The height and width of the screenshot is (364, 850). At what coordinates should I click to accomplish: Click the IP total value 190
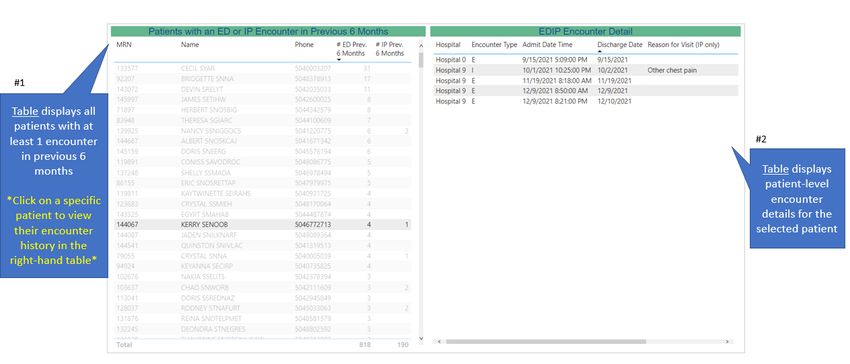tap(403, 344)
